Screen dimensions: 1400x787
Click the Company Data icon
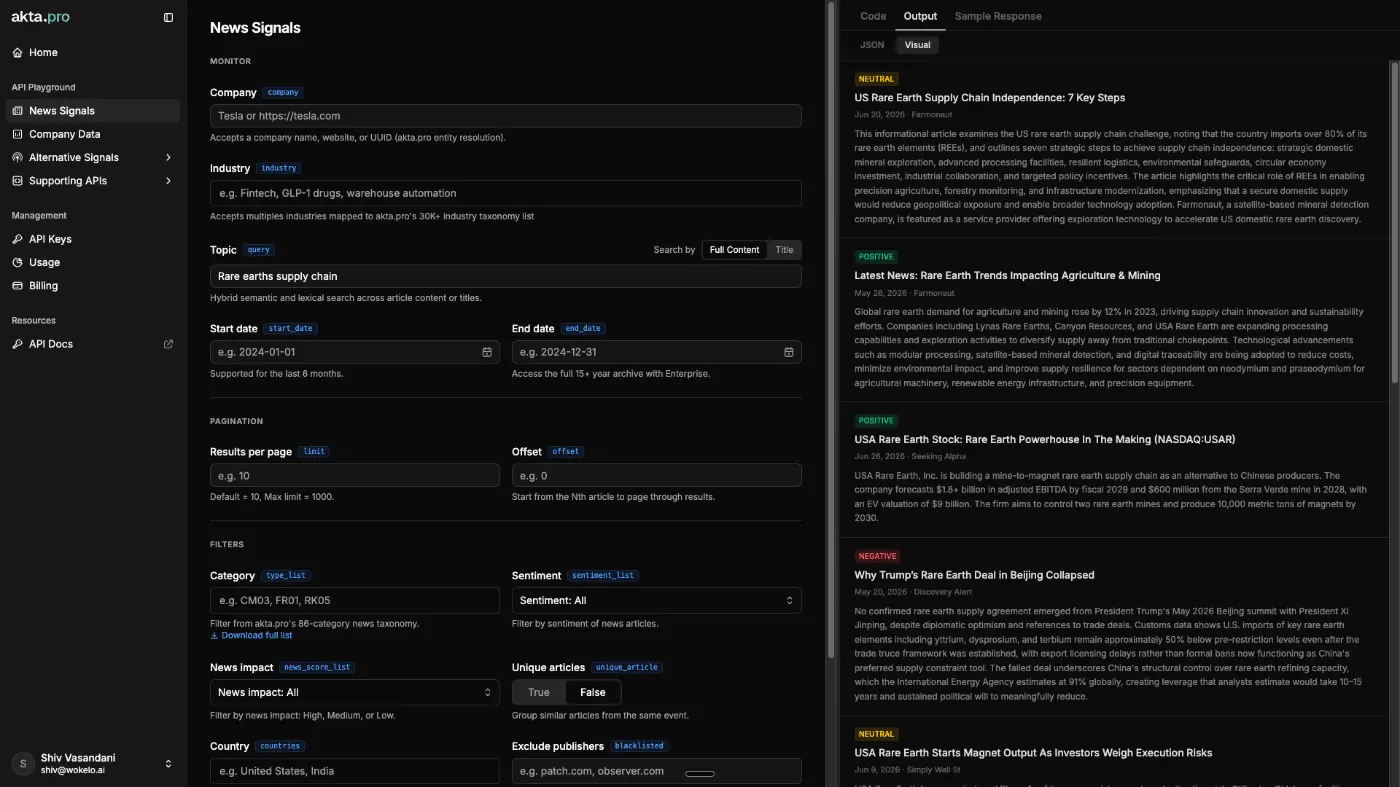click(x=17, y=134)
